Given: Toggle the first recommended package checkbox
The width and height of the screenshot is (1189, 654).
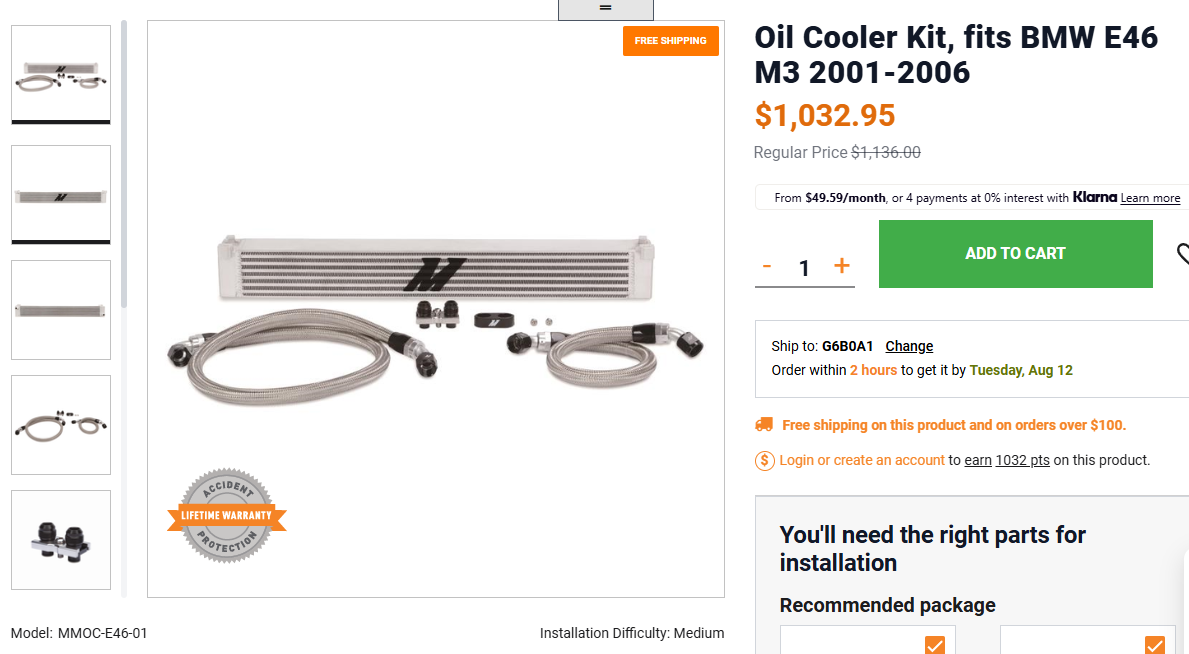Looking at the screenshot, I should [935, 645].
